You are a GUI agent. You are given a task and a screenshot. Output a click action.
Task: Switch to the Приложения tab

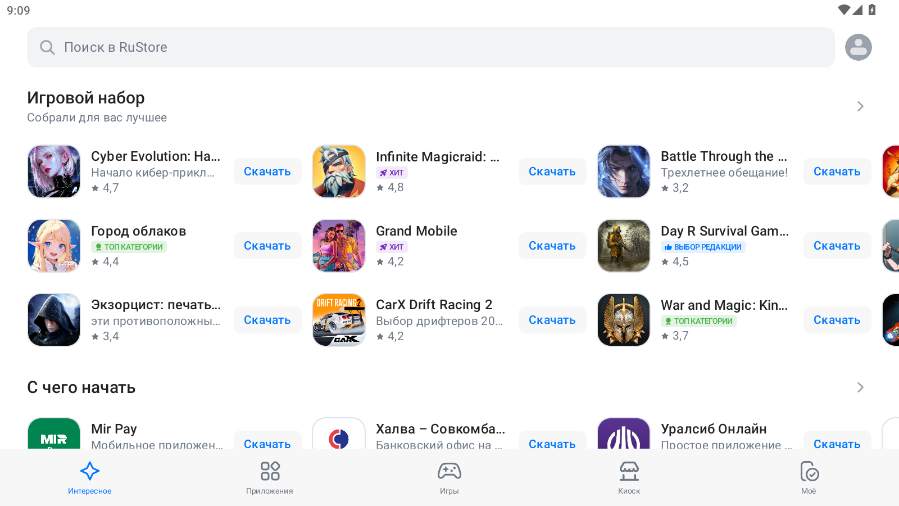point(270,478)
